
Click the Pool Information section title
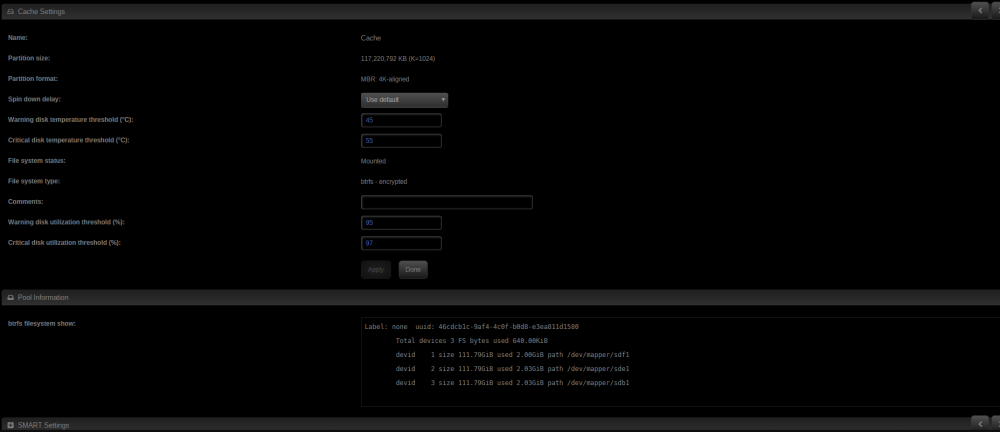(43, 297)
